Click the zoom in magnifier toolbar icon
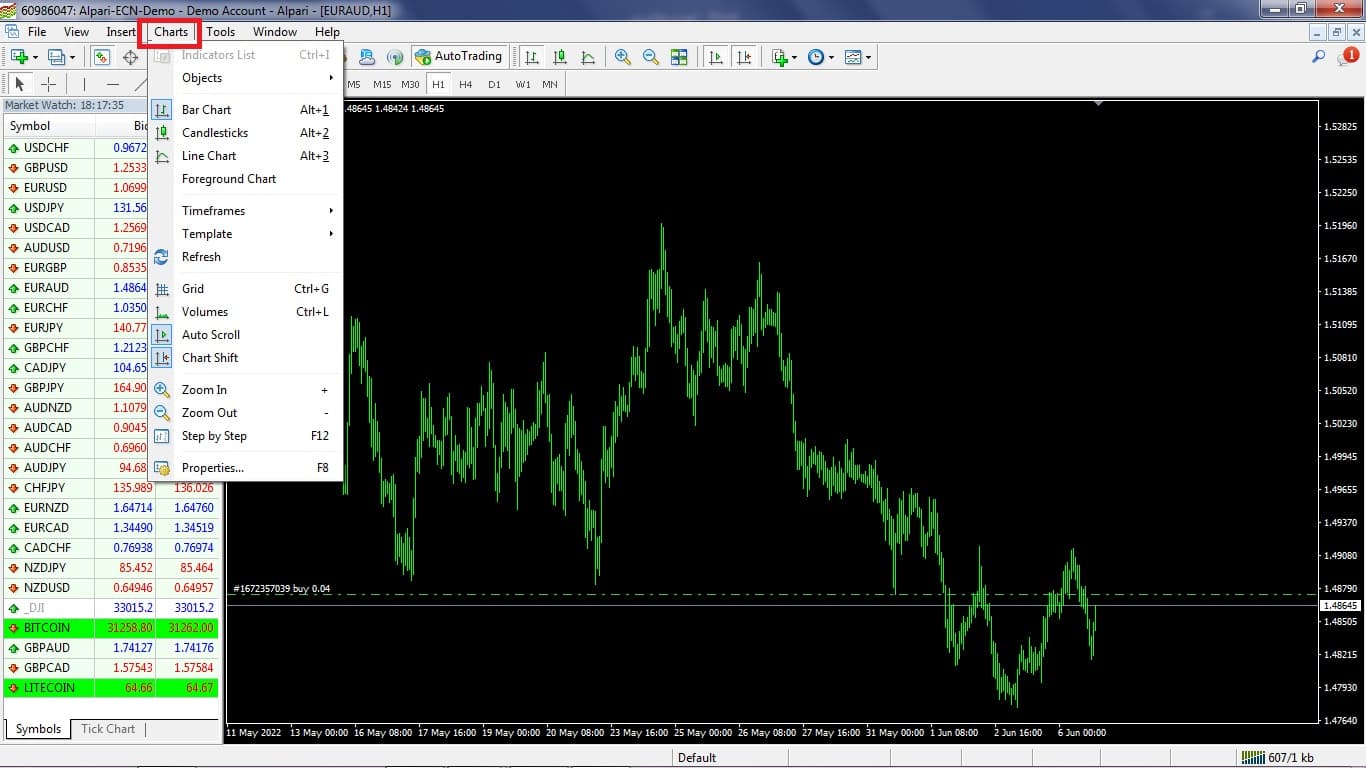 click(623, 57)
